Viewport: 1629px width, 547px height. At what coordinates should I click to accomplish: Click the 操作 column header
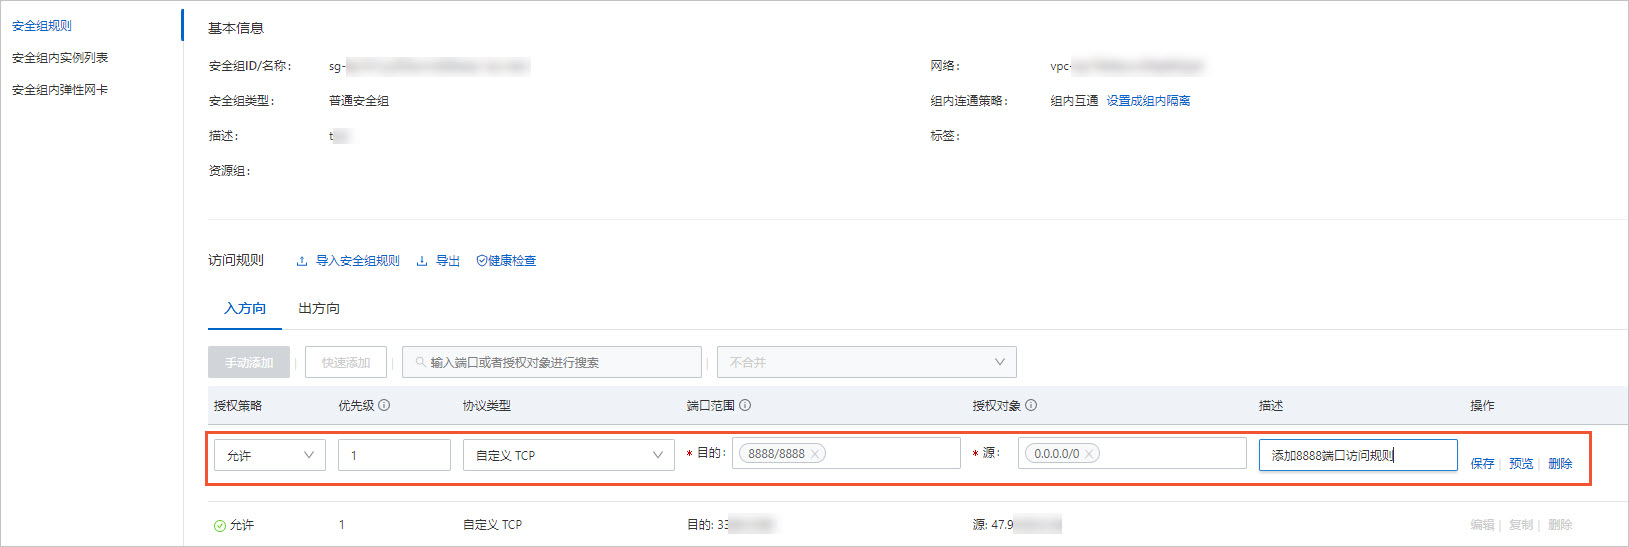tap(1482, 406)
